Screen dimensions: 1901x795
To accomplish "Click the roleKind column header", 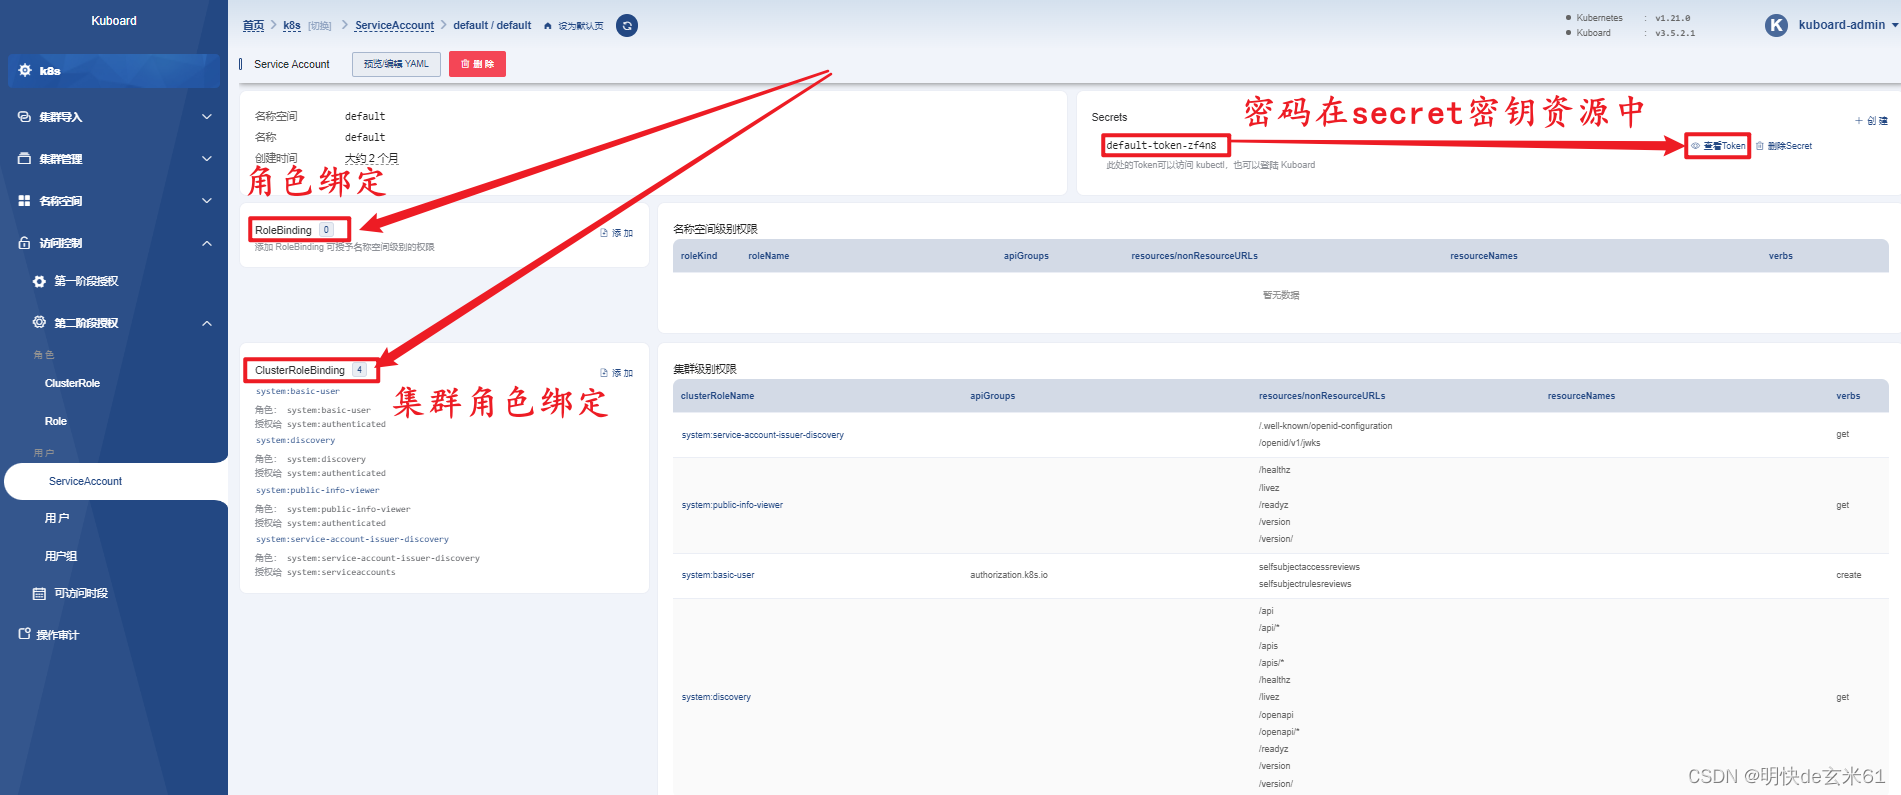I will click(x=699, y=257).
